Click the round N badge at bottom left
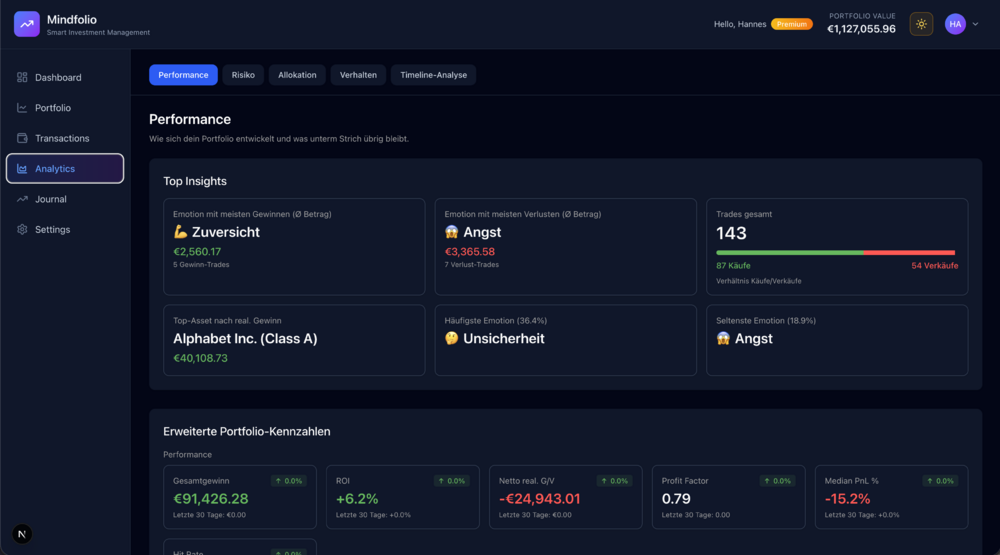1000x555 pixels. click(22, 534)
